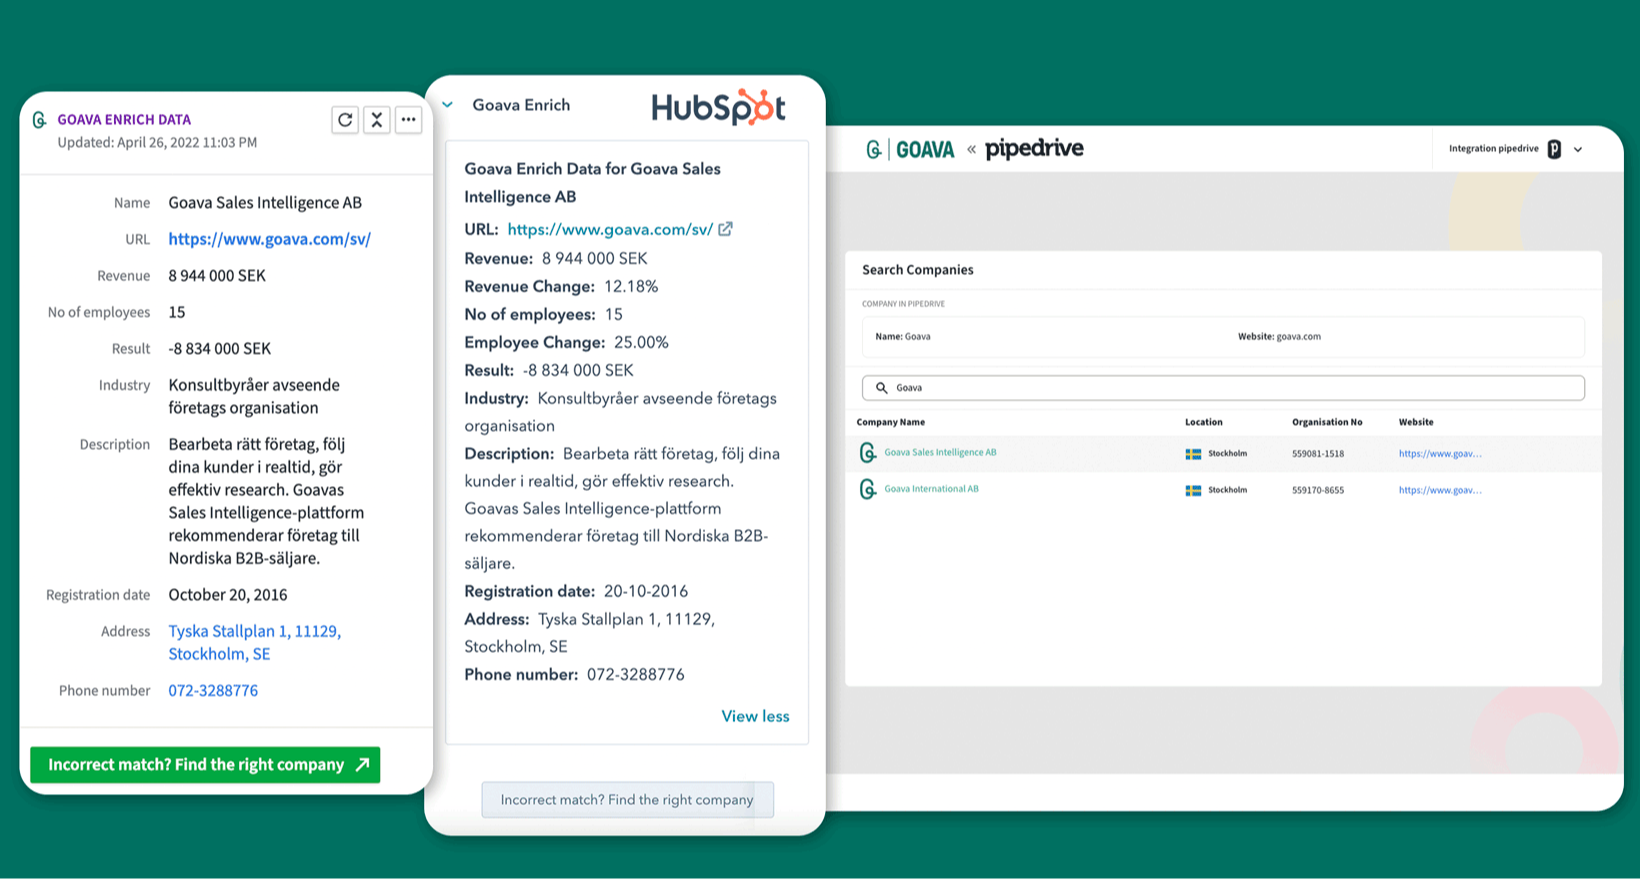Select Goava International AB company row
This screenshot has height=879, width=1640.
coord(1223,490)
